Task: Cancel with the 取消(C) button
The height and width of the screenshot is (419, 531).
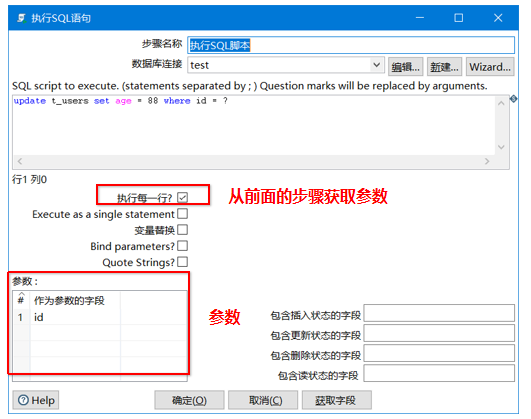Action: (263, 400)
